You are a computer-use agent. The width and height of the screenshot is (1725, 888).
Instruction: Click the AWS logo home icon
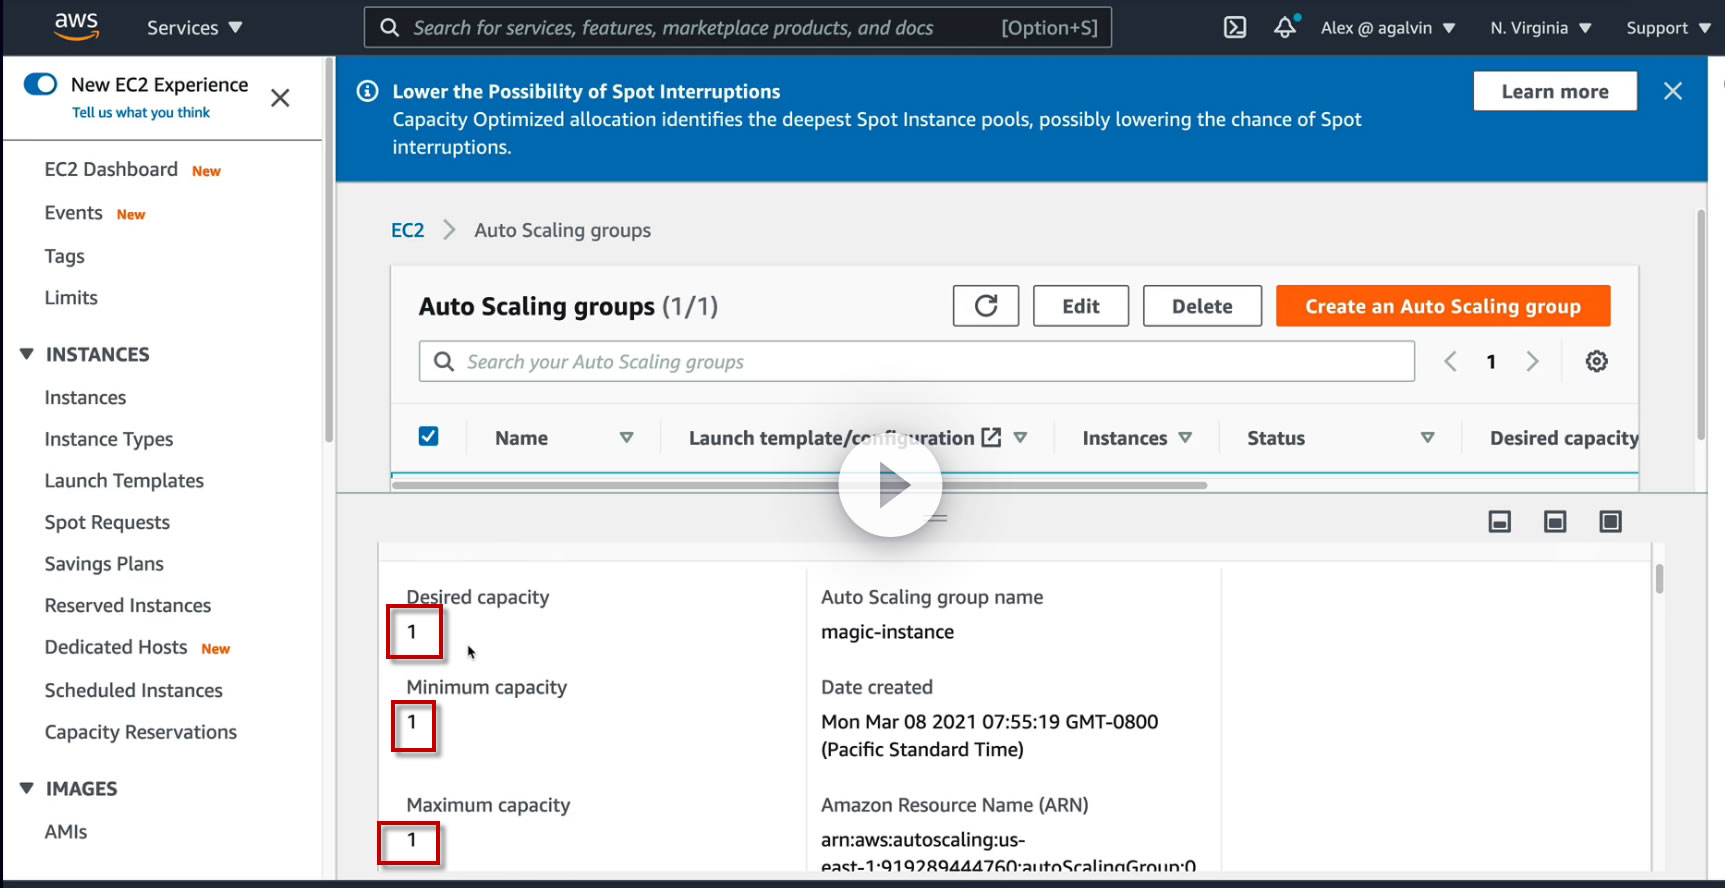(76, 26)
